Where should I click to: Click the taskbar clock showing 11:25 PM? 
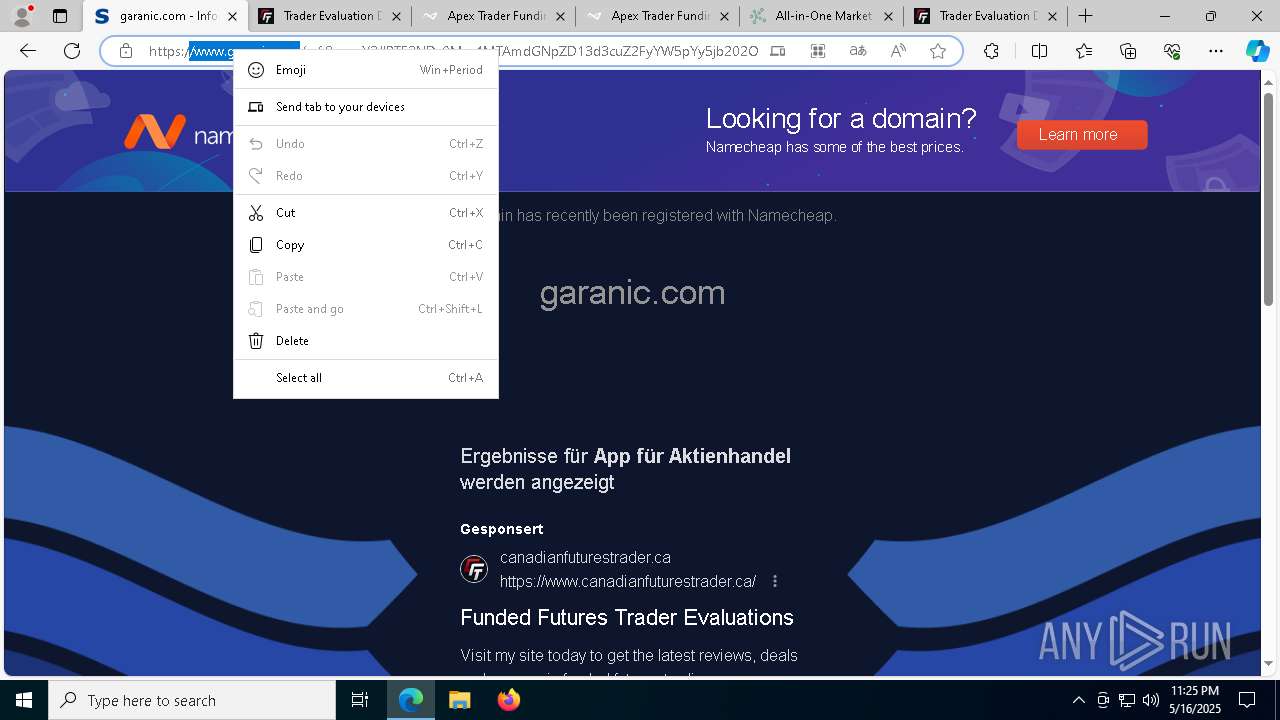[1195, 700]
